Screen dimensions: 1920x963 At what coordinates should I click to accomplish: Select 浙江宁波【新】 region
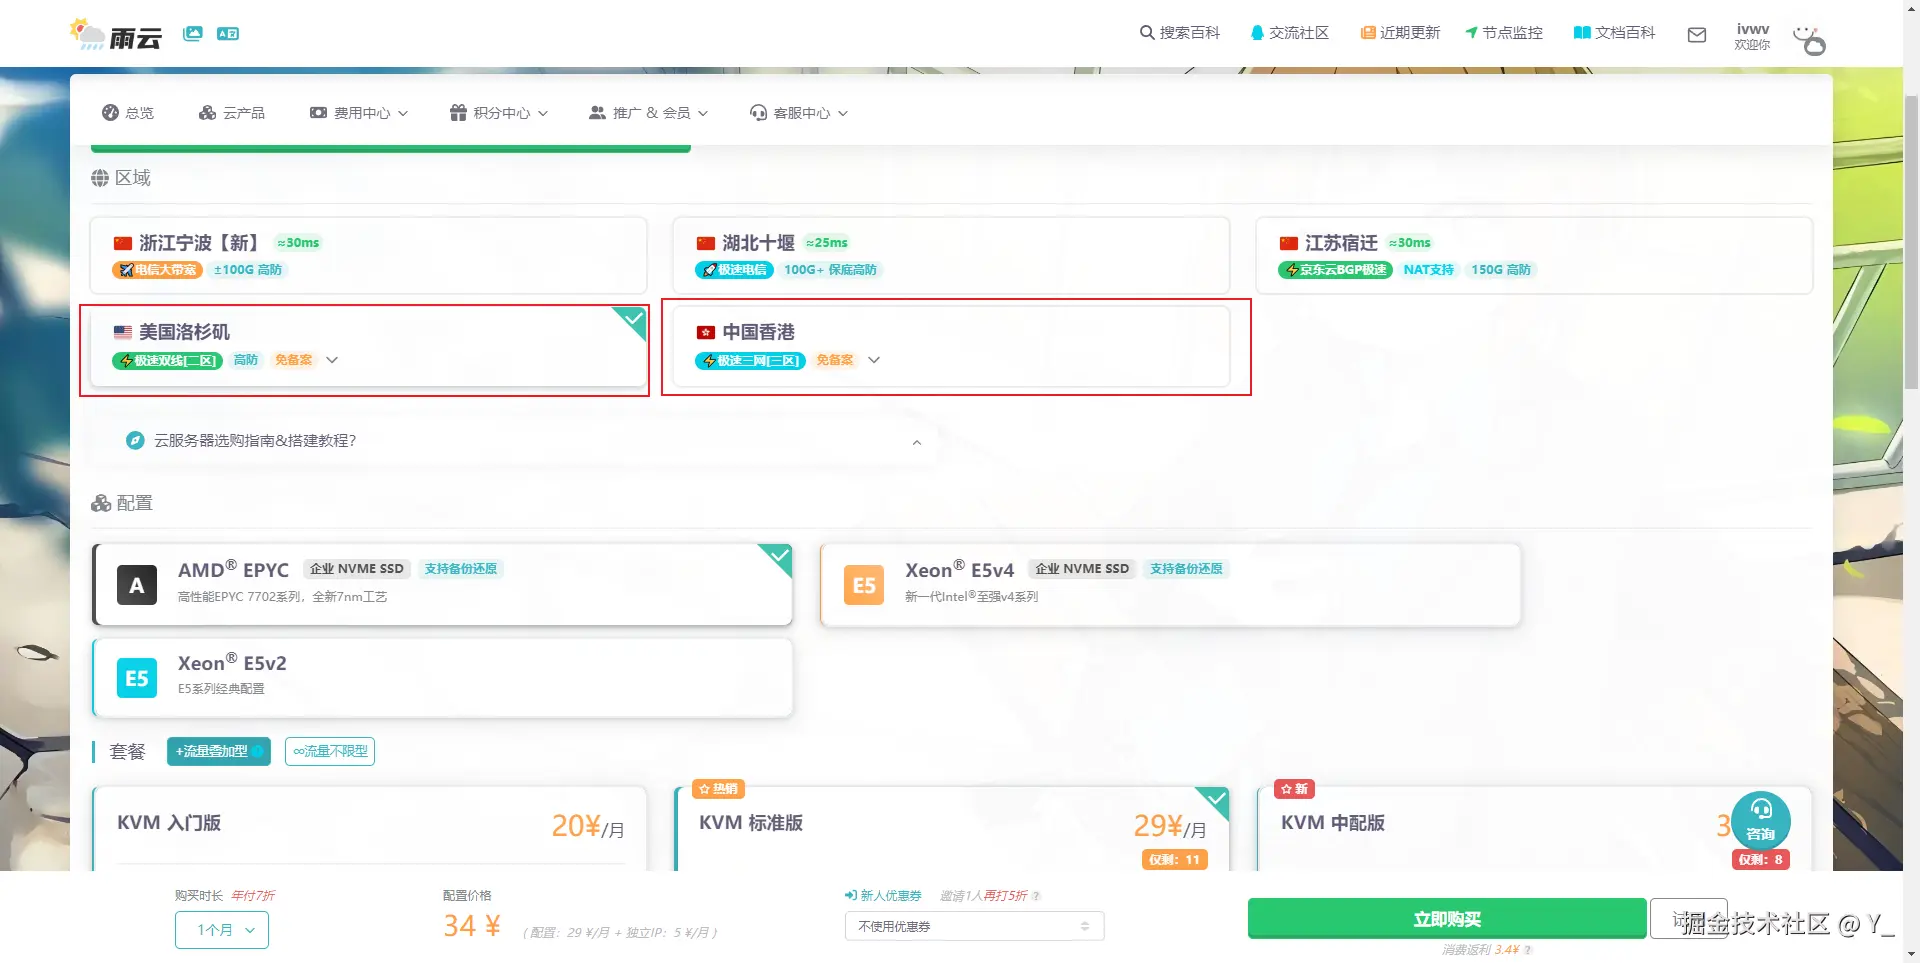coord(368,255)
